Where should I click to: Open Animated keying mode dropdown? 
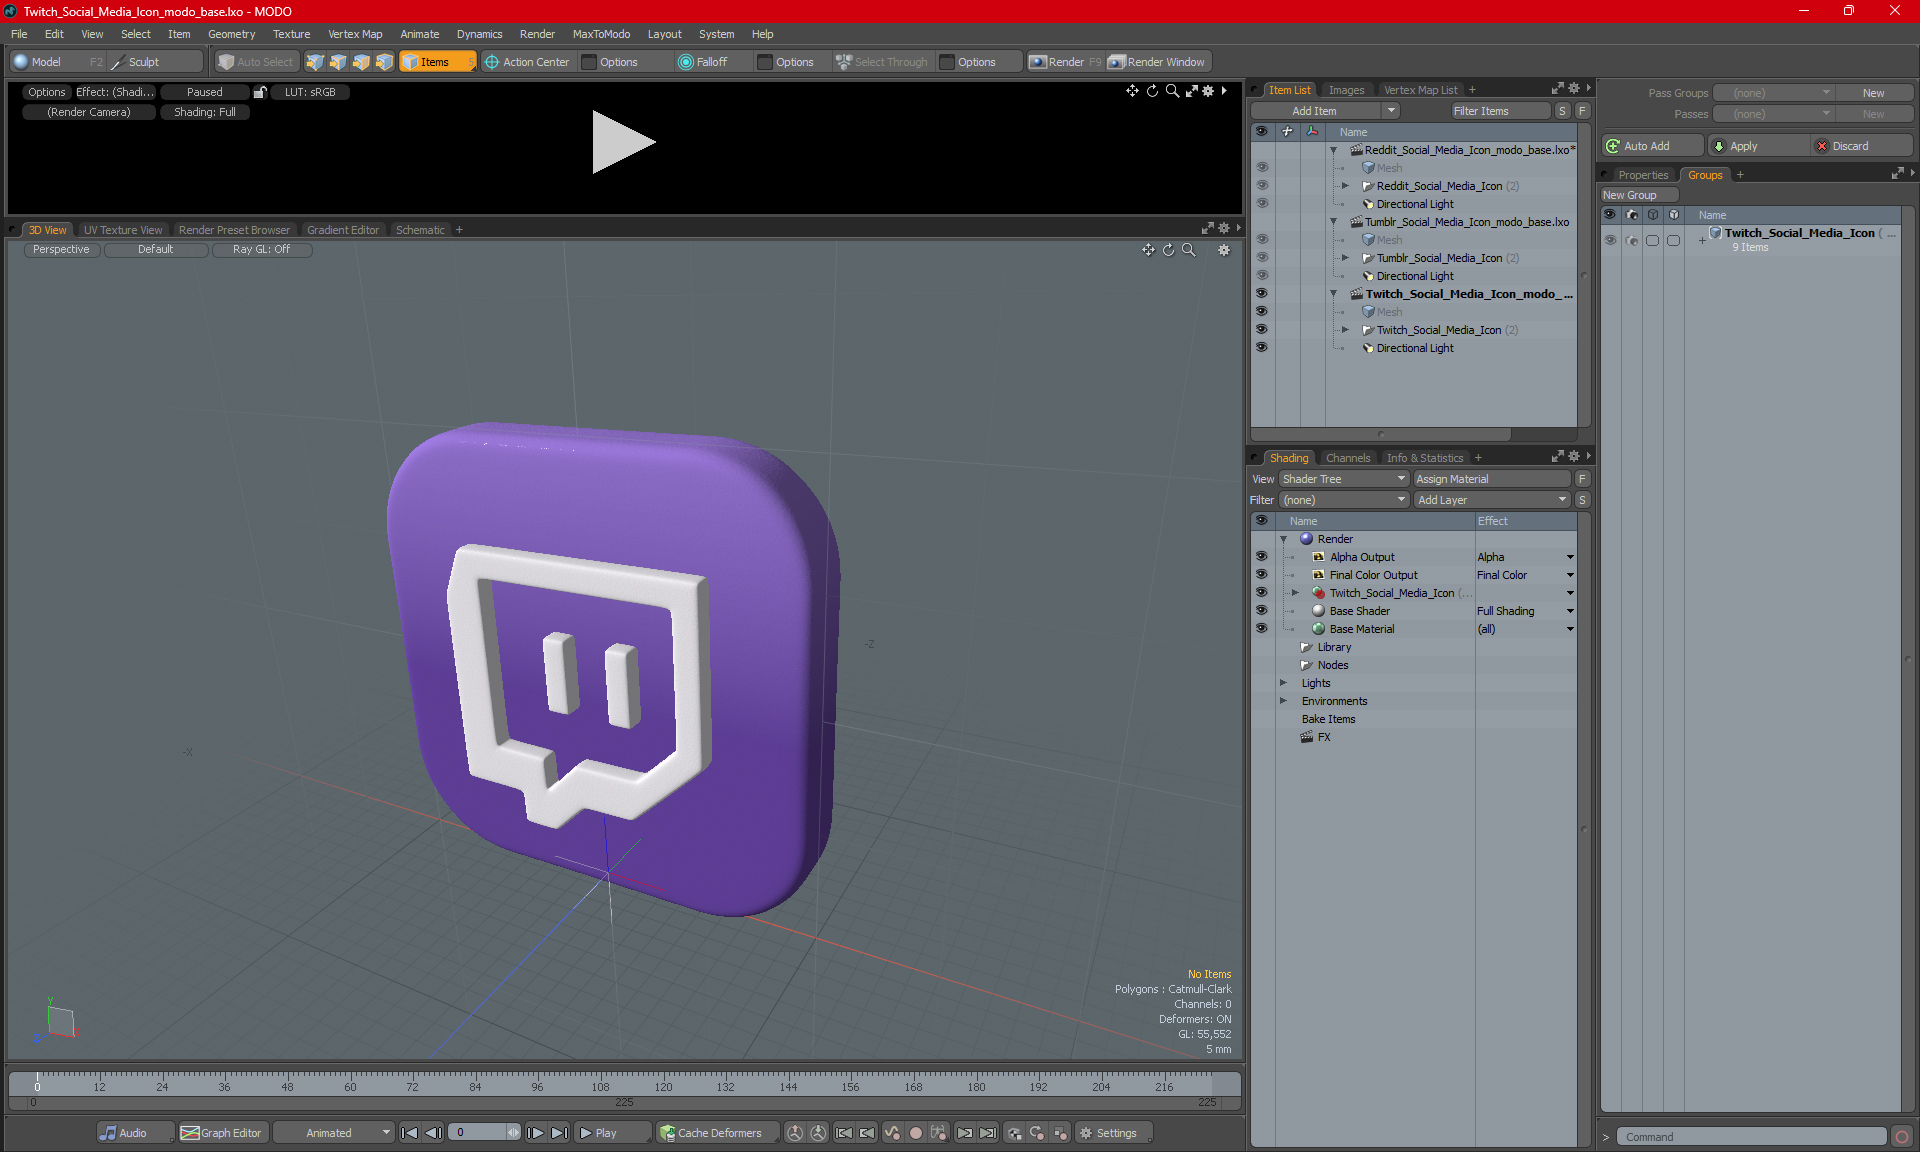pyautogui.click(x=333, y=1133)
